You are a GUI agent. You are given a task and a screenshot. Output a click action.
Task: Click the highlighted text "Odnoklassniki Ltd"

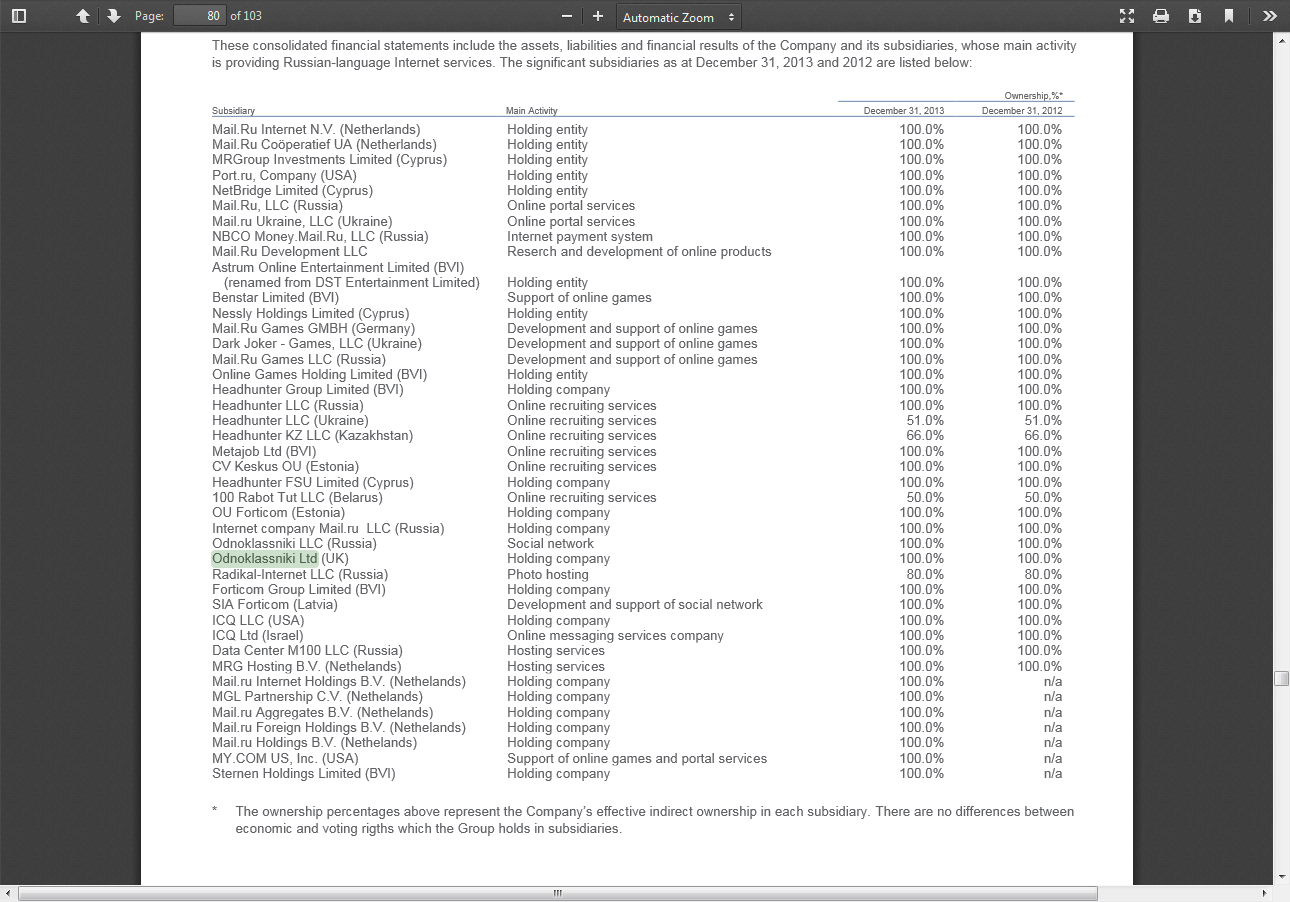(265, 559)
